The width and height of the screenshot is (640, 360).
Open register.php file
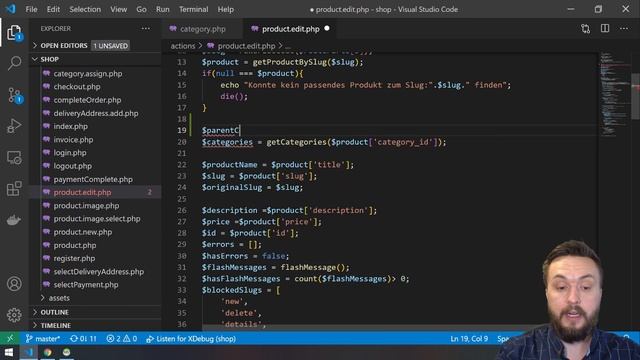click(74, 258)
